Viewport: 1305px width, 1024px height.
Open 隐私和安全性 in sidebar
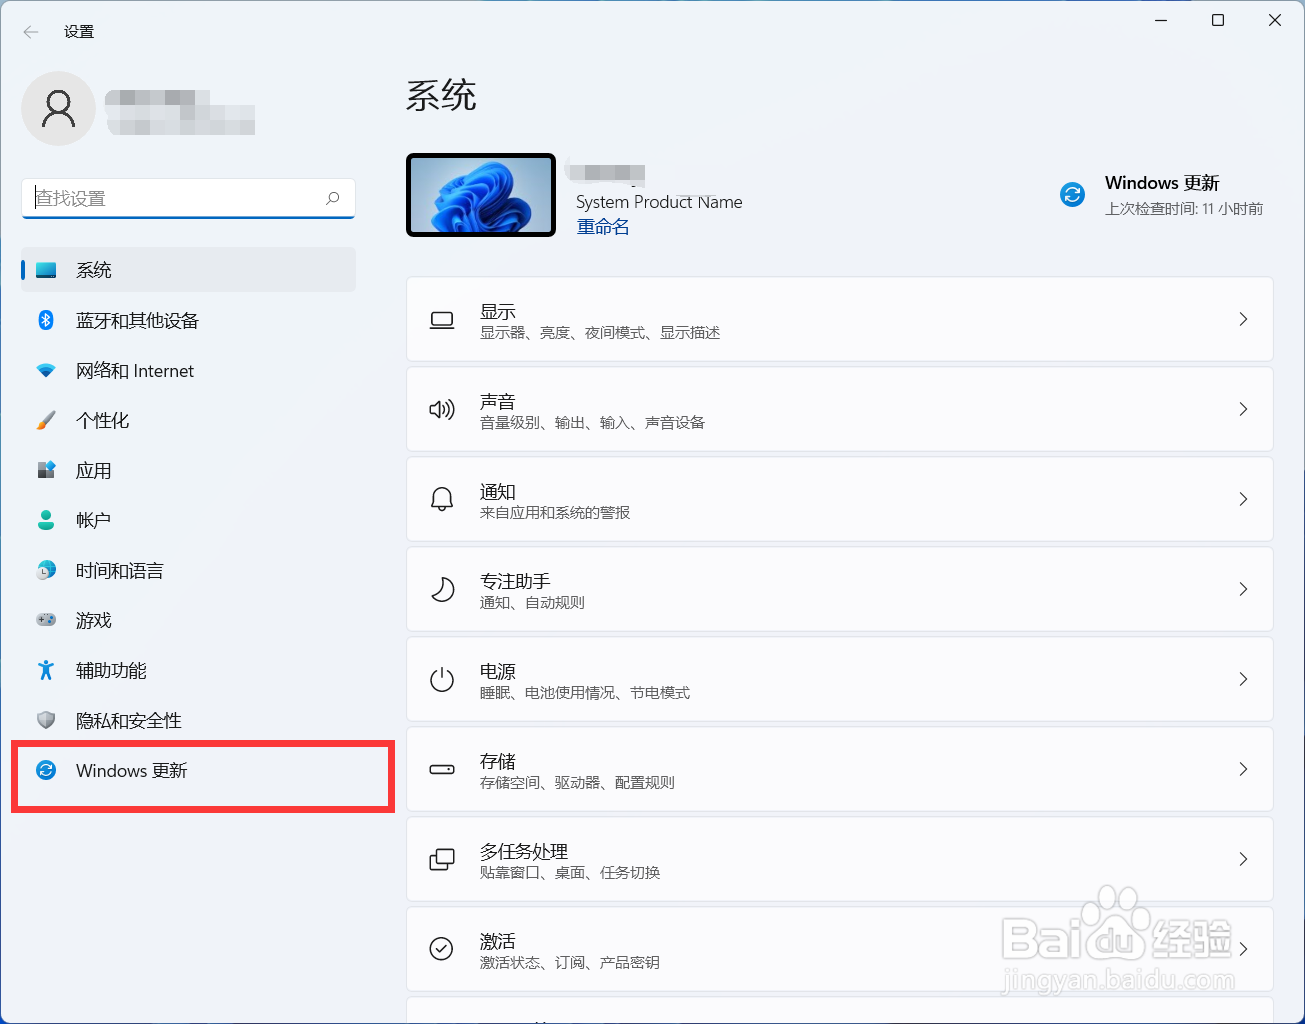(x=188, y=720)
